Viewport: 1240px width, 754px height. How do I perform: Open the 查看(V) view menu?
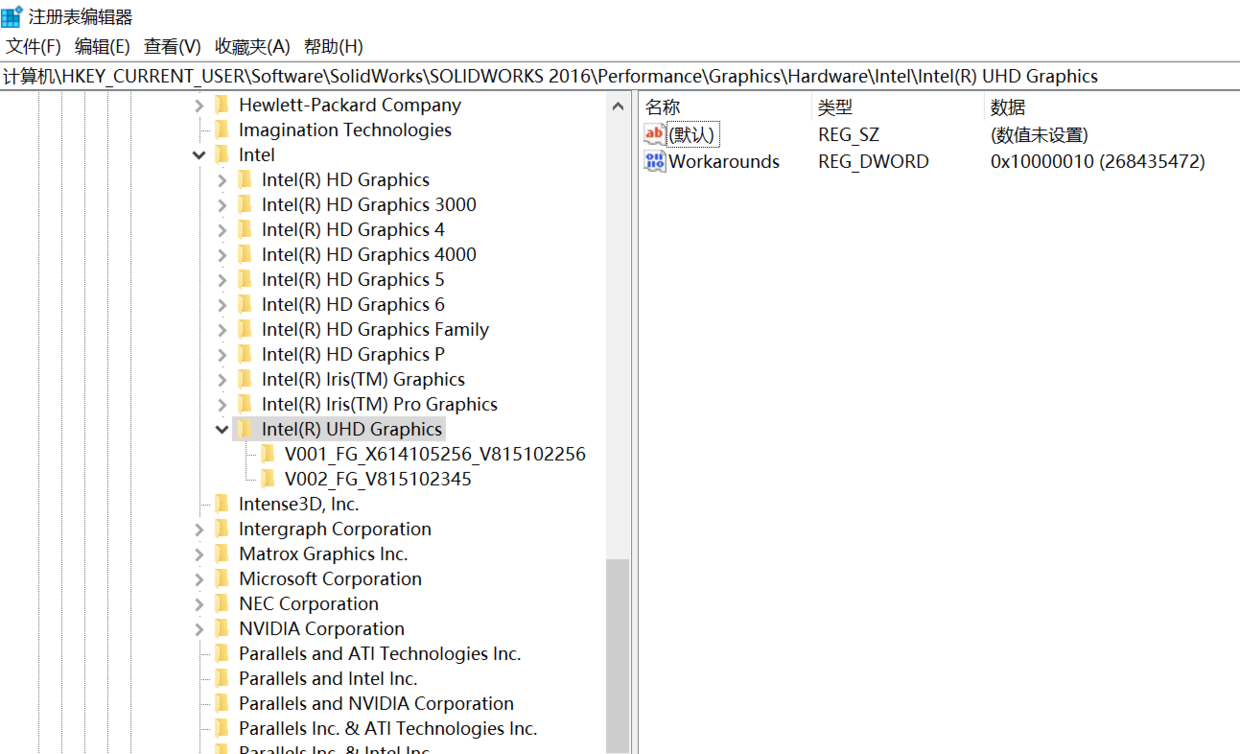[x=172, y=47]
